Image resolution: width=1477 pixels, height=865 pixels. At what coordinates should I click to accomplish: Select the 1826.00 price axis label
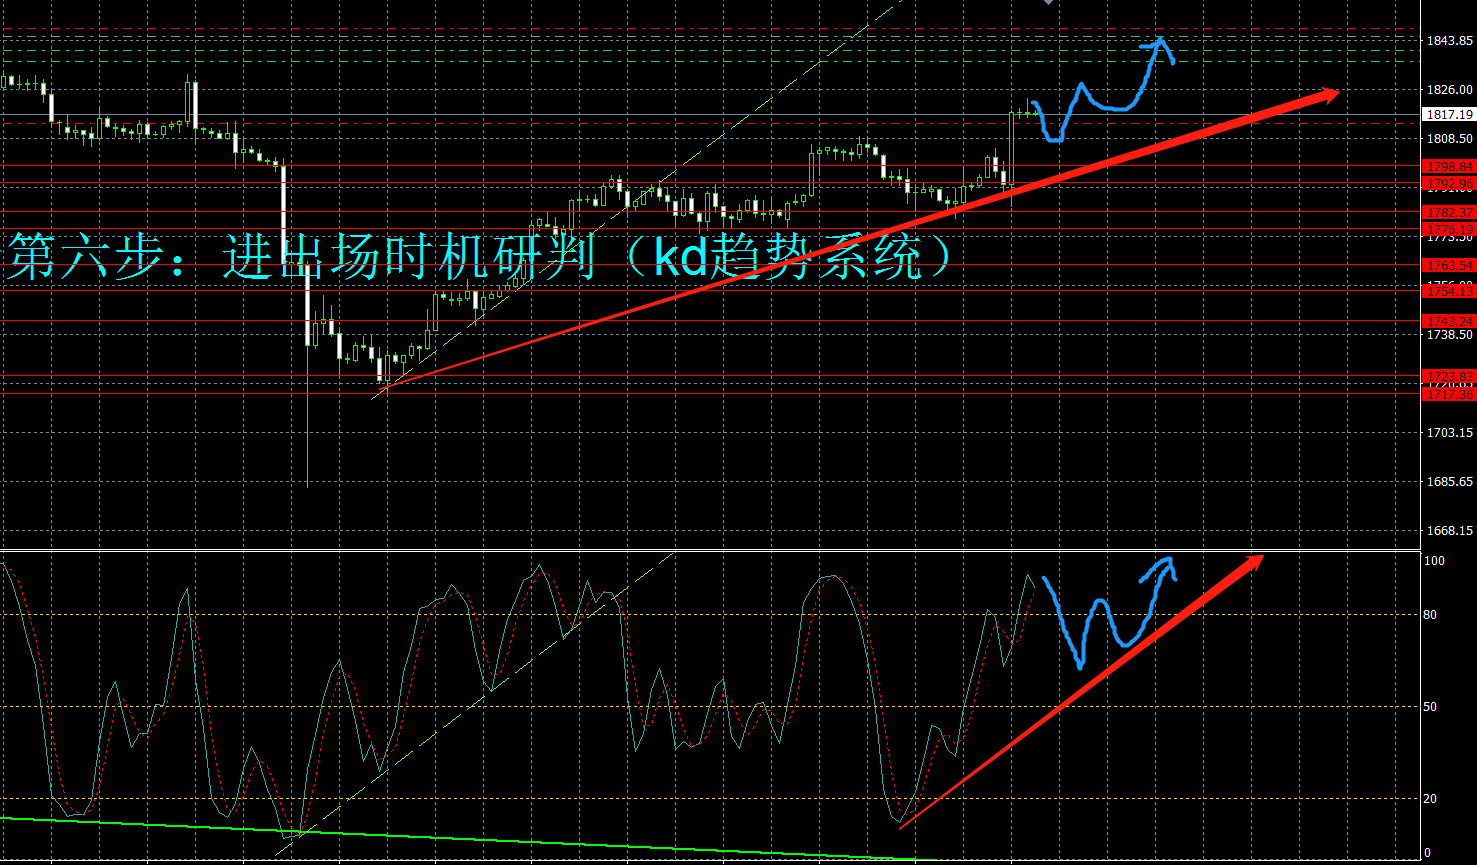tap(1450, 89)
